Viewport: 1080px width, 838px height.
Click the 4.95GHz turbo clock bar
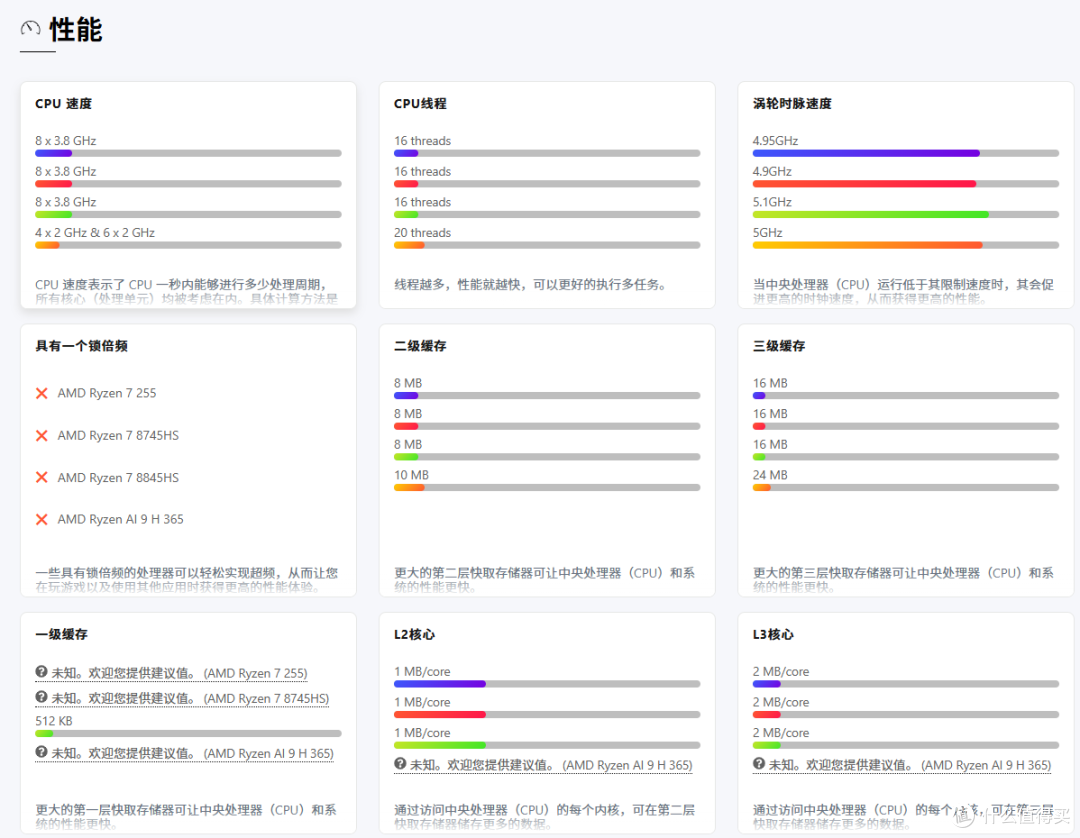click(906, 154)
